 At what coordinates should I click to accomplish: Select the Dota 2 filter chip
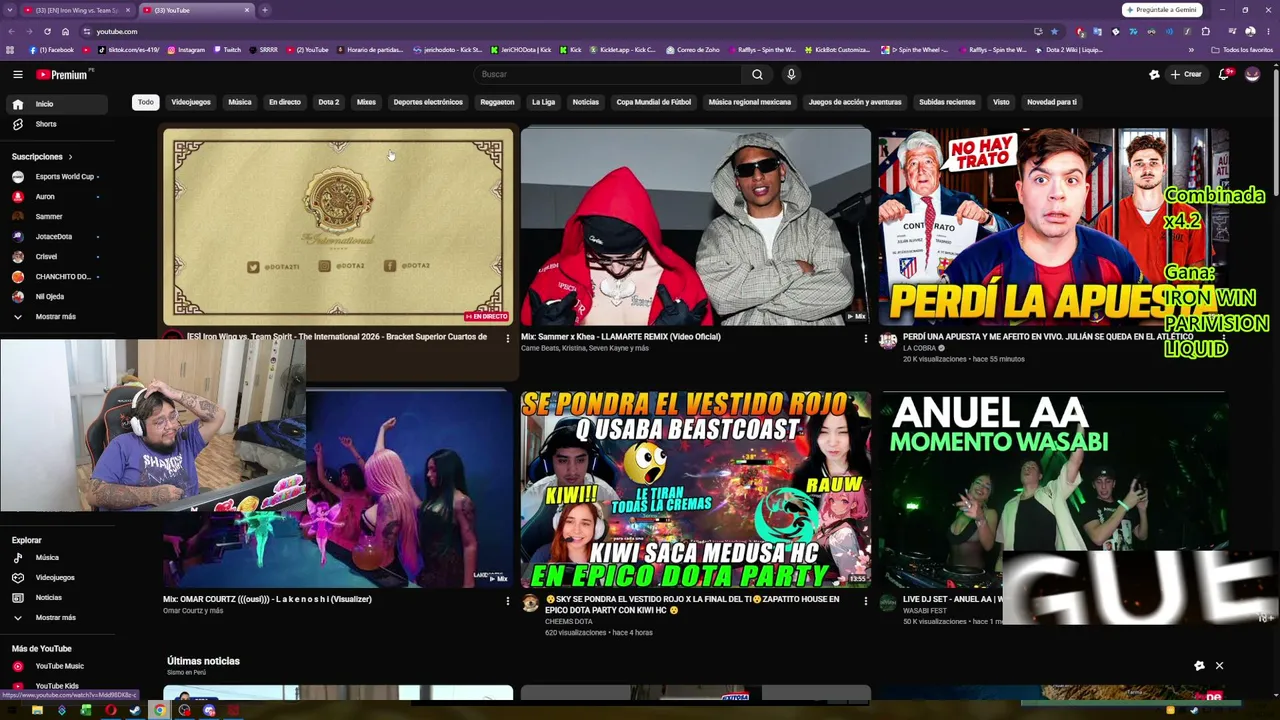click(329, 102)
